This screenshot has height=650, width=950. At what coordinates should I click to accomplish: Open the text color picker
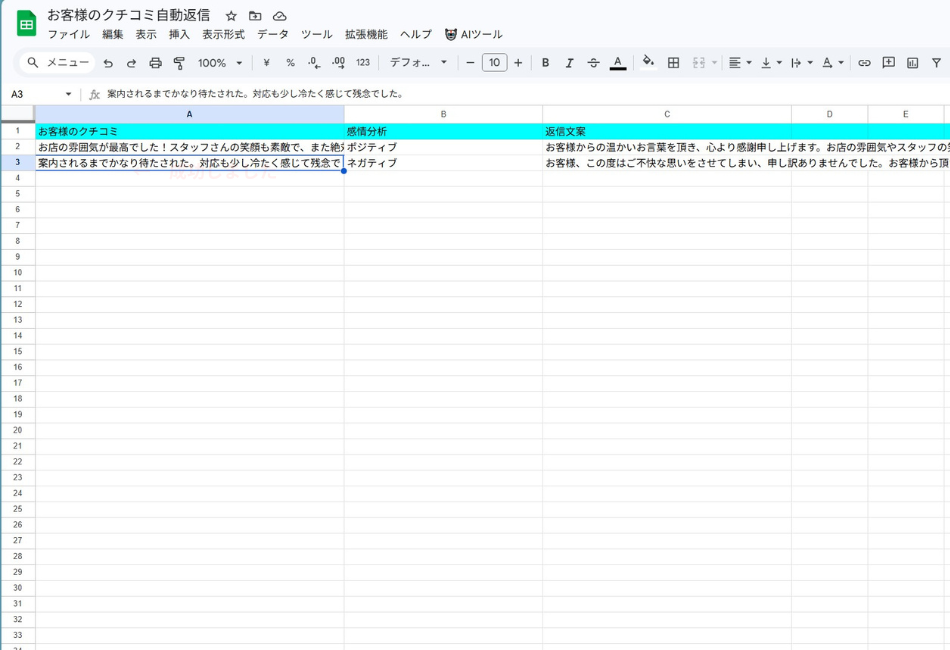pyautogui.click(x=618, y=63)
